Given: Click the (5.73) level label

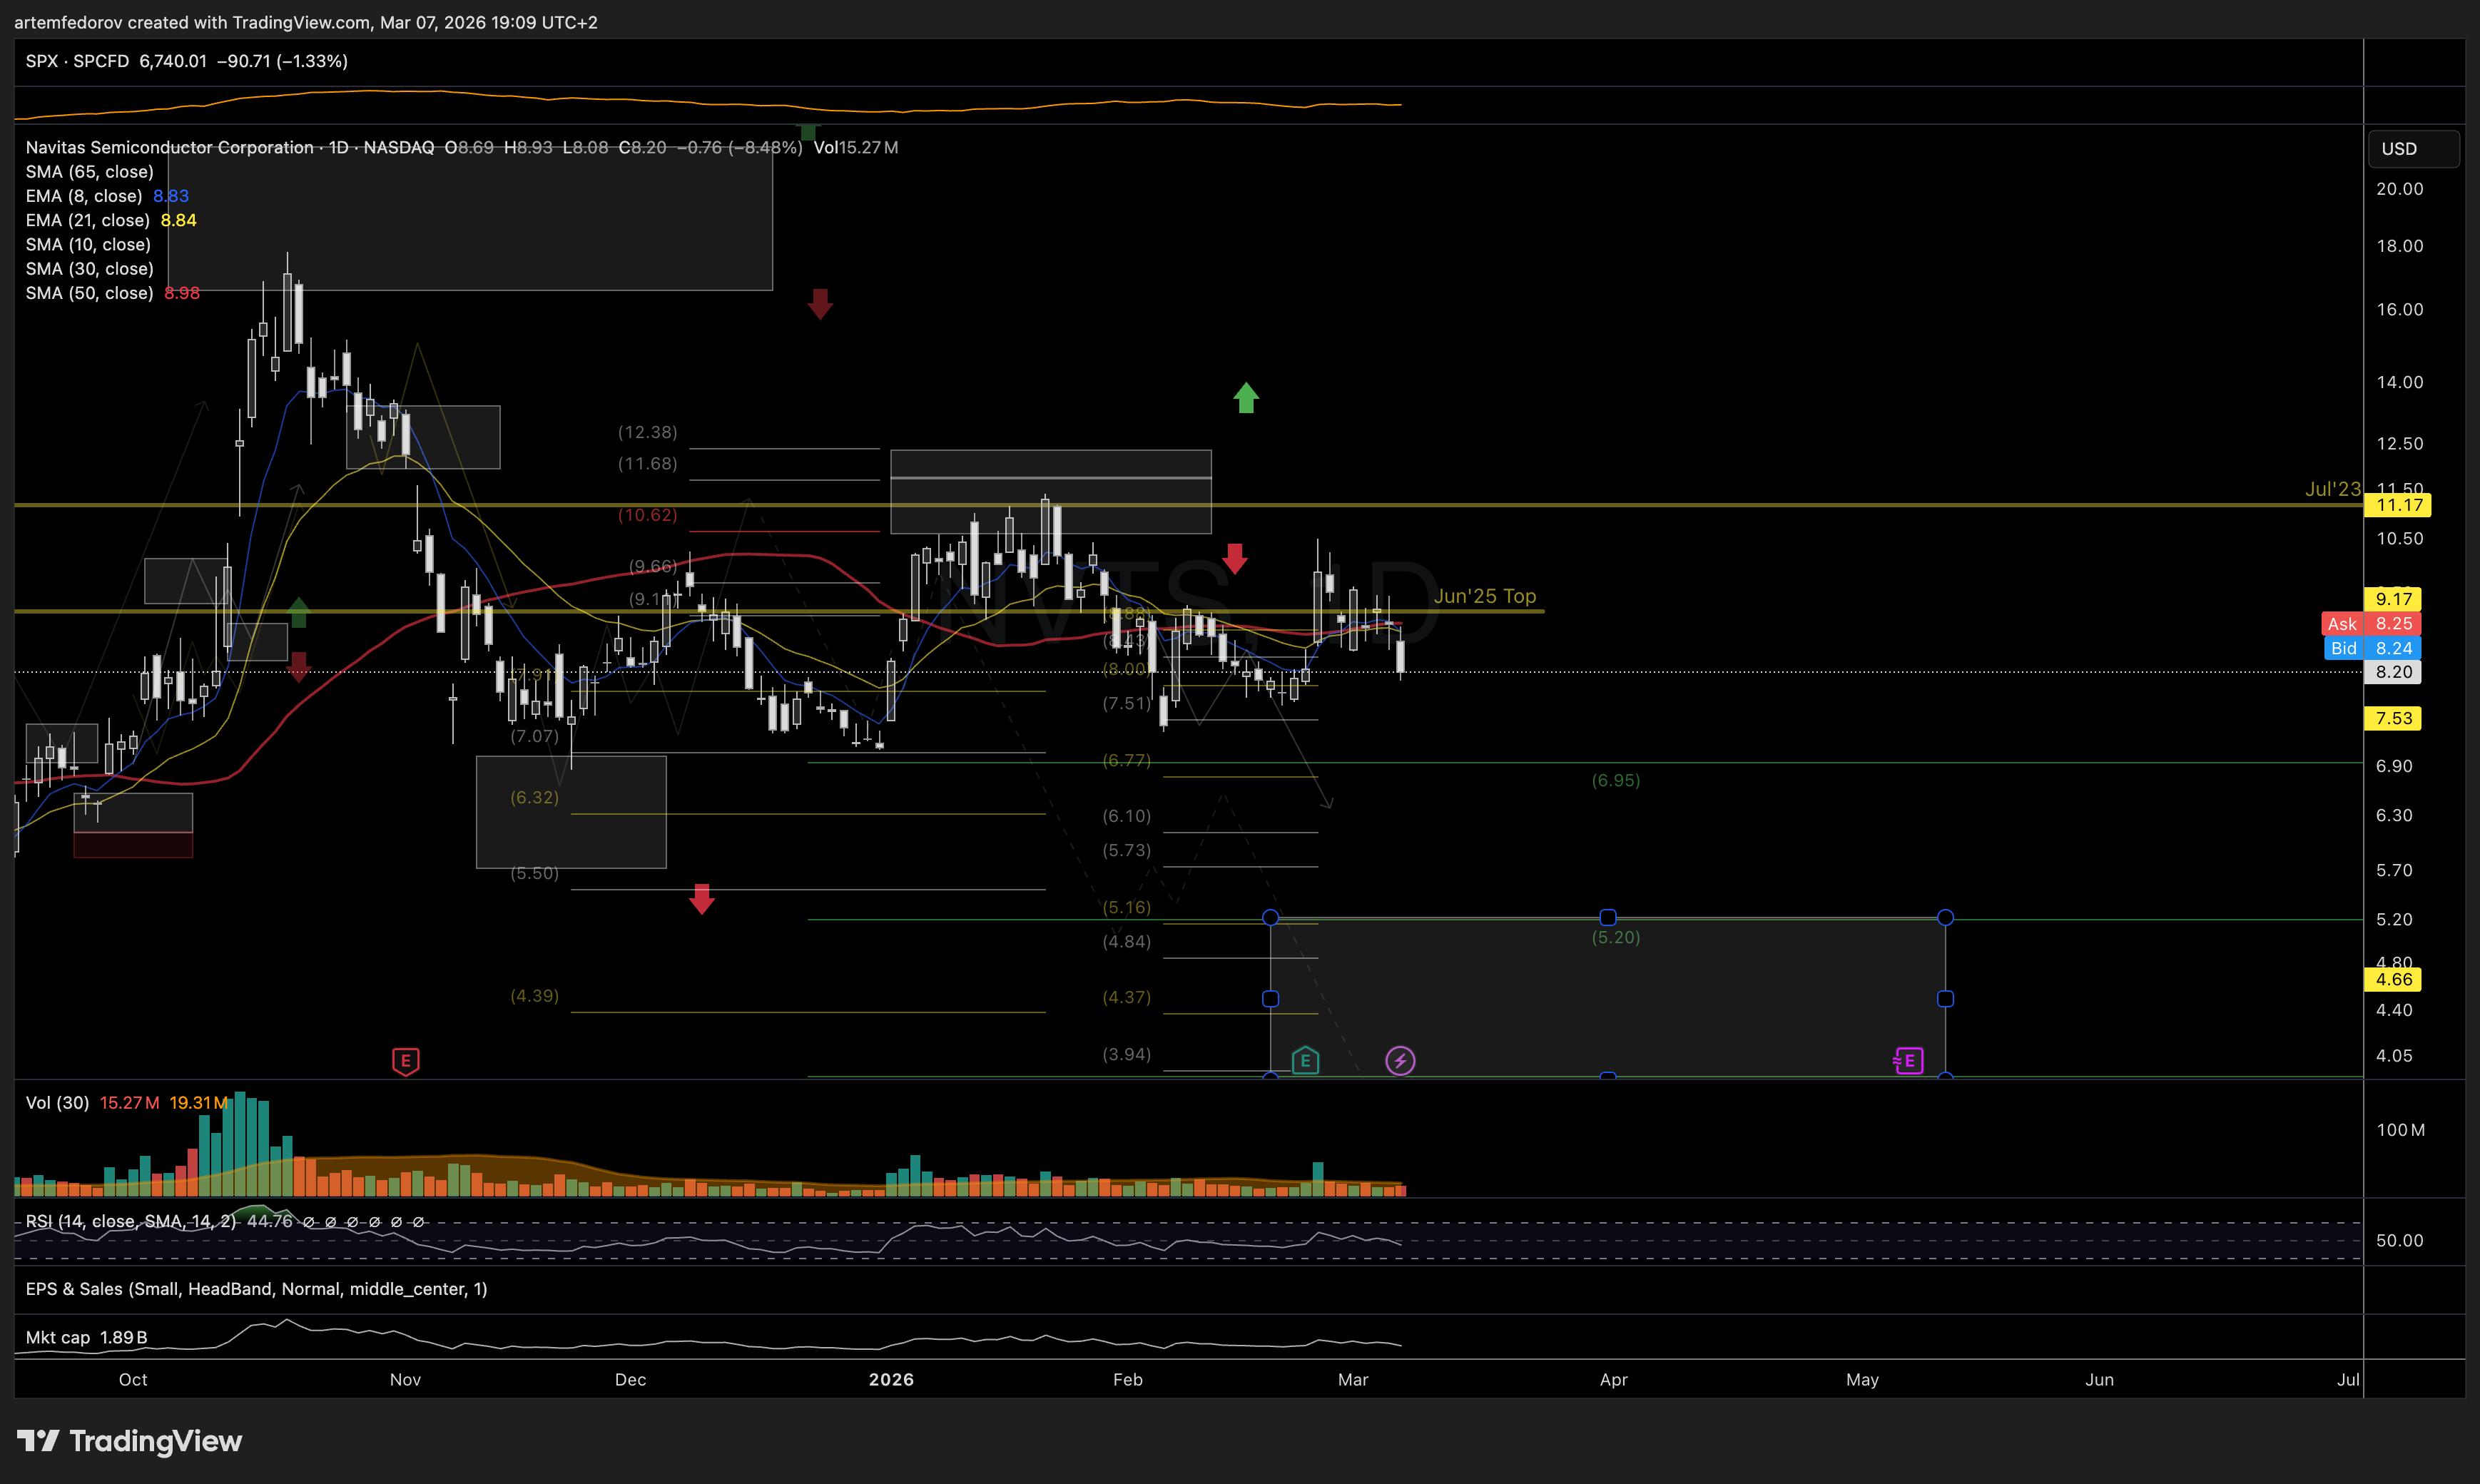Looking at the screenshot, I should pyautogui.click(x=1127, y=850).
